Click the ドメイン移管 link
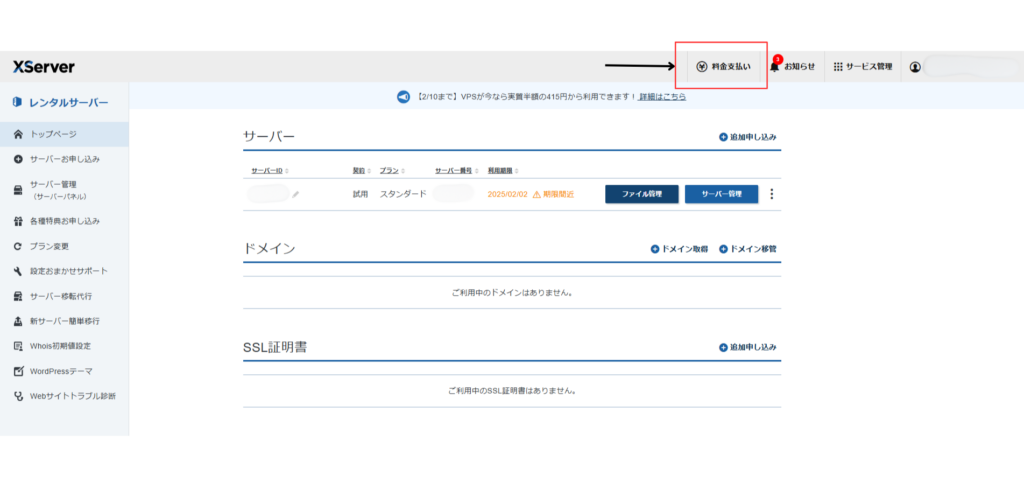 [x=748, y=249]
